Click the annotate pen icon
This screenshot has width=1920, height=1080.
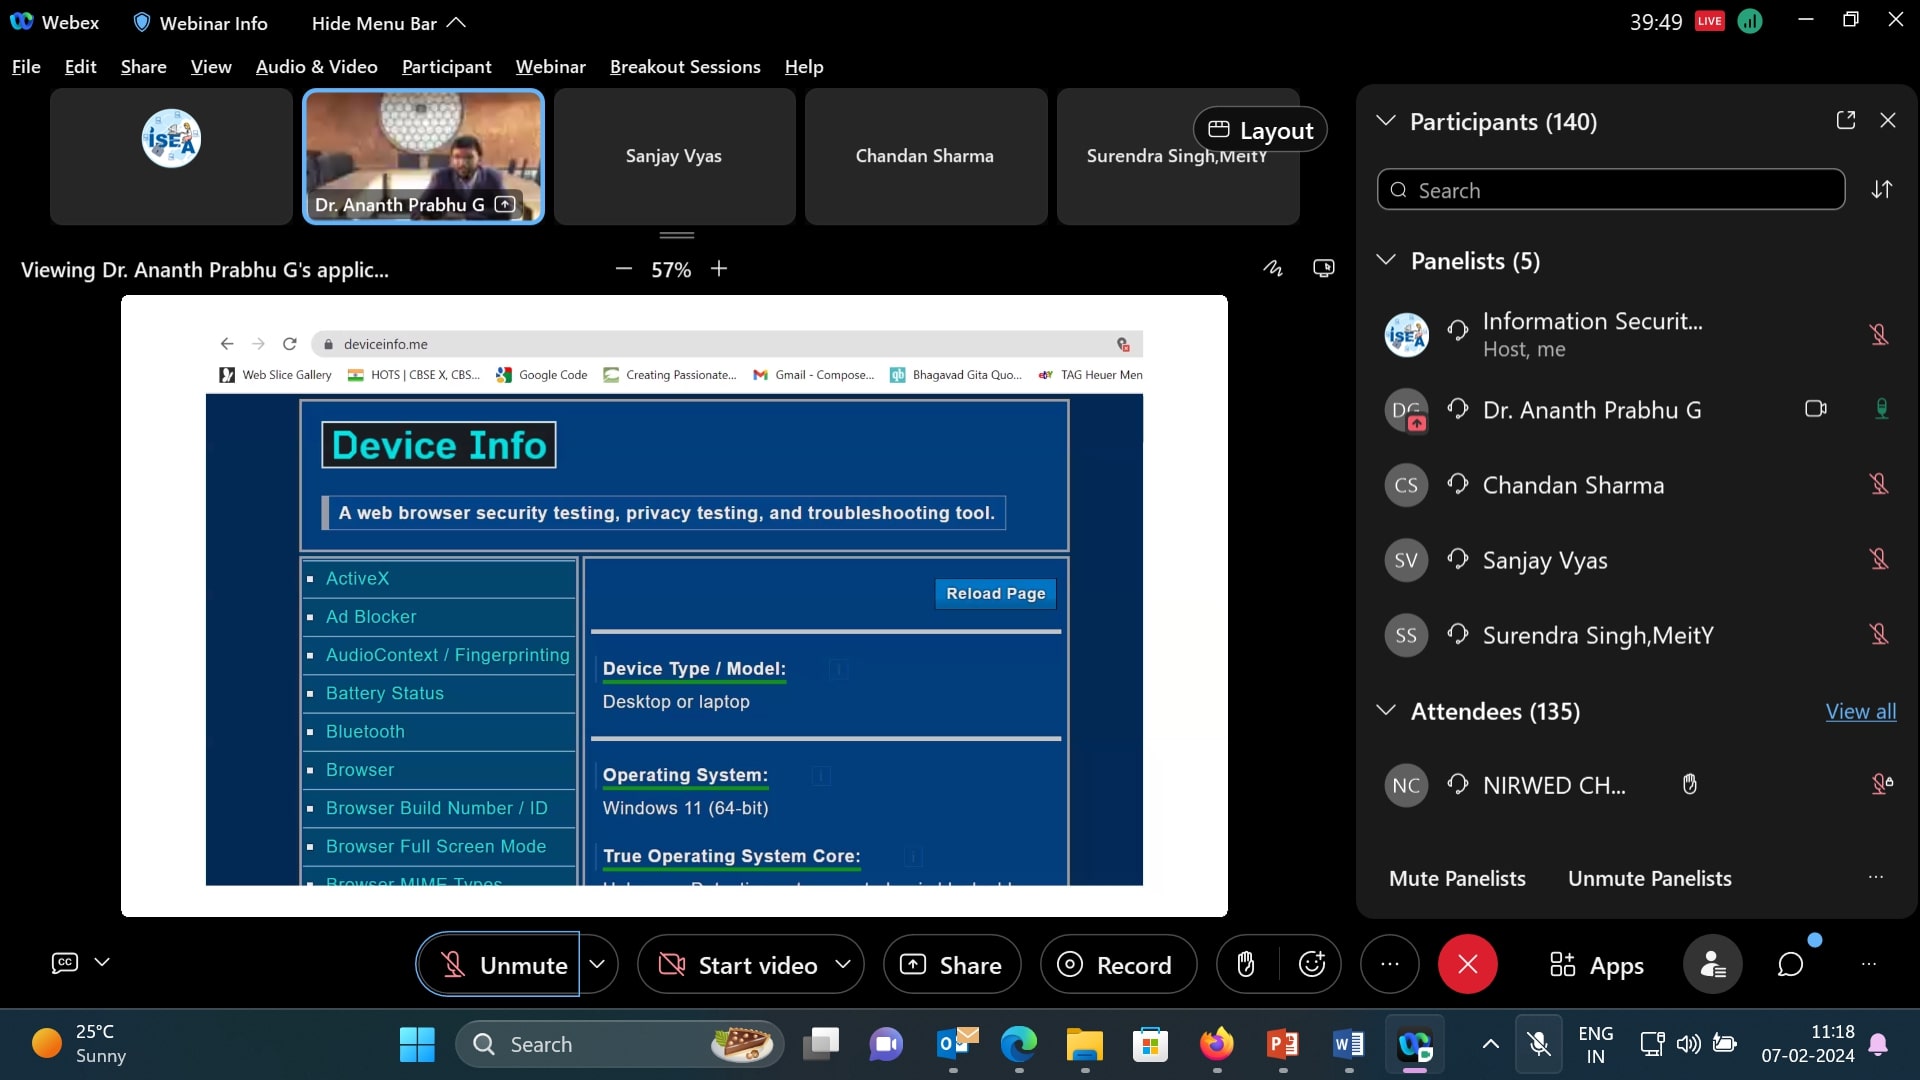click(1272, 268)
